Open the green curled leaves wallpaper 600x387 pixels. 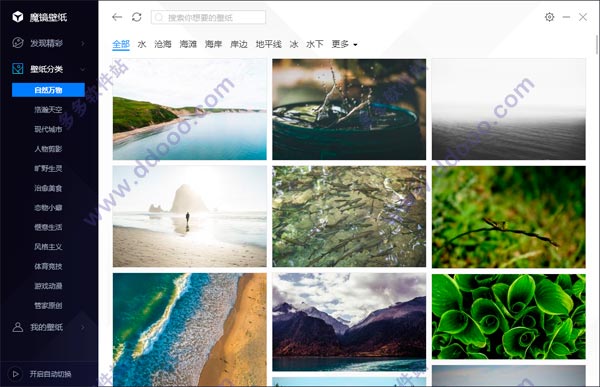(509, 317)
